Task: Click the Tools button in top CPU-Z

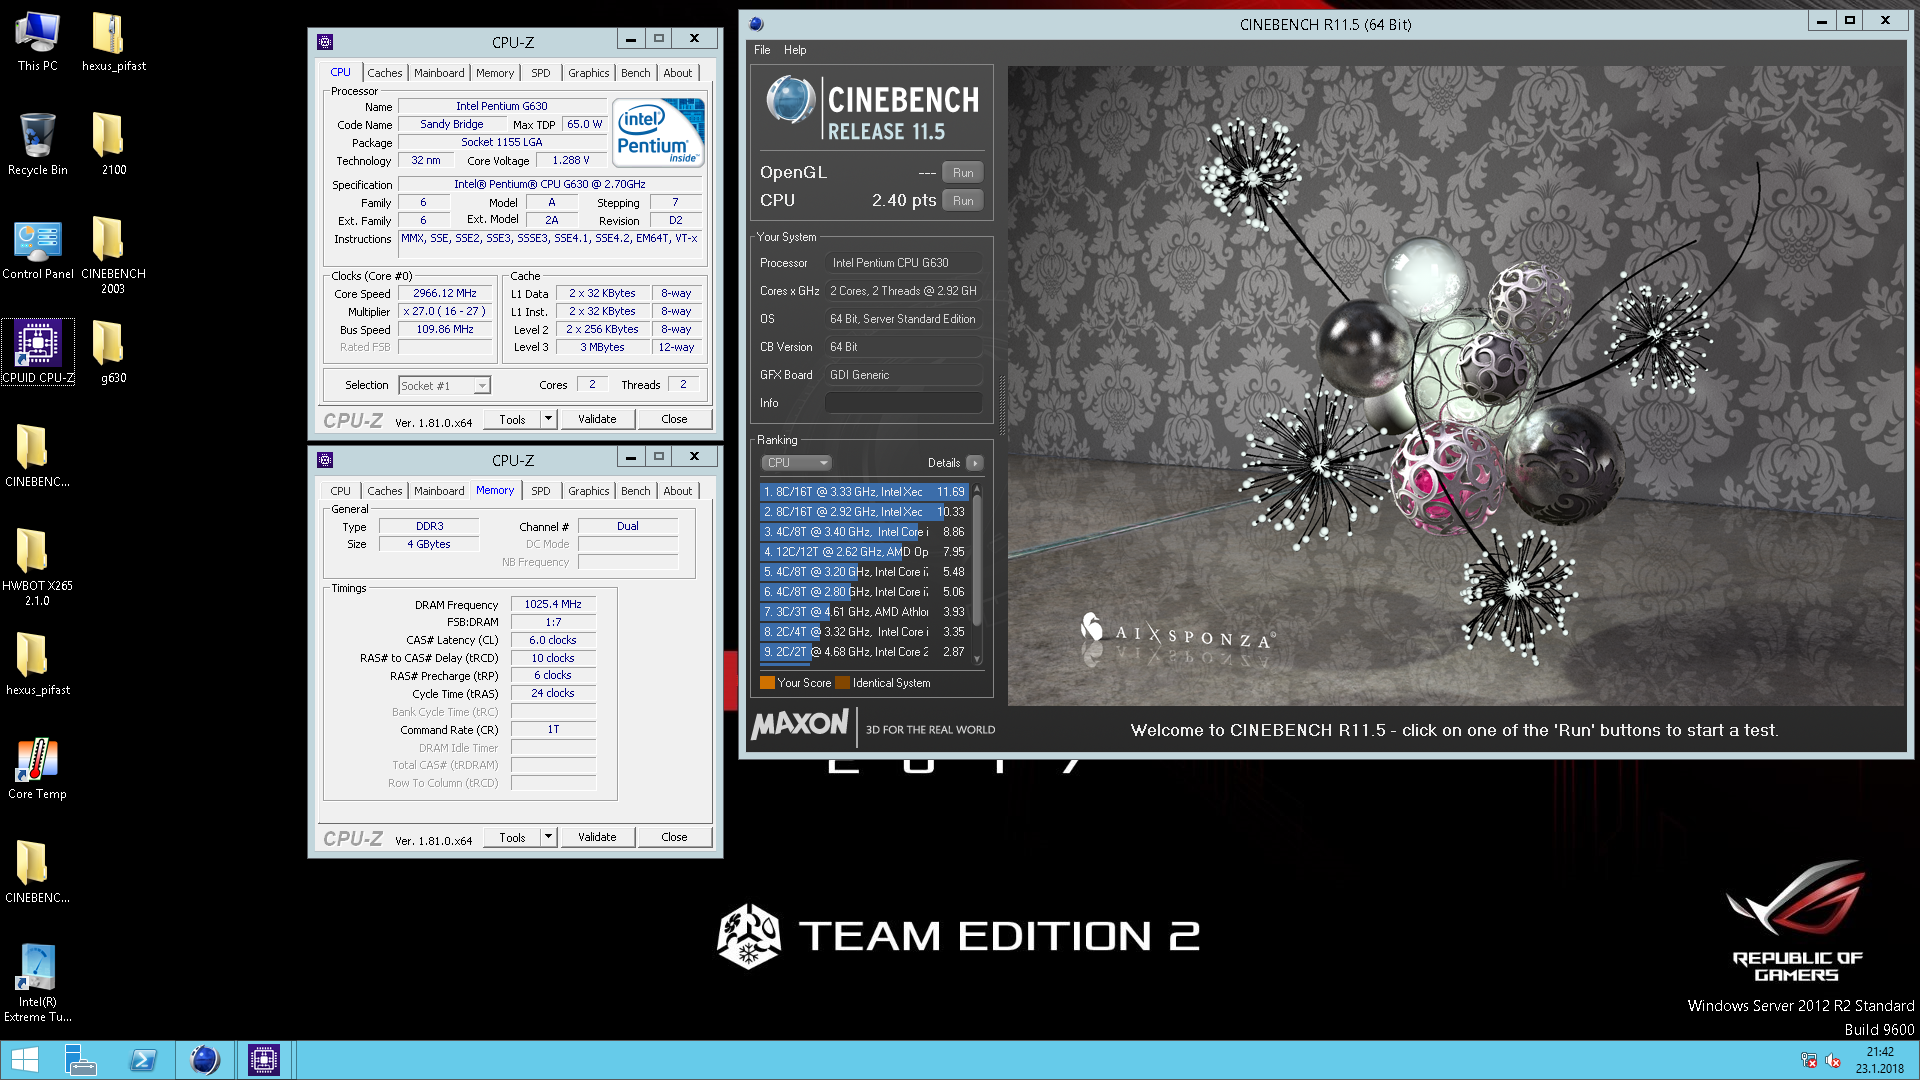Action: coord(512,419)
